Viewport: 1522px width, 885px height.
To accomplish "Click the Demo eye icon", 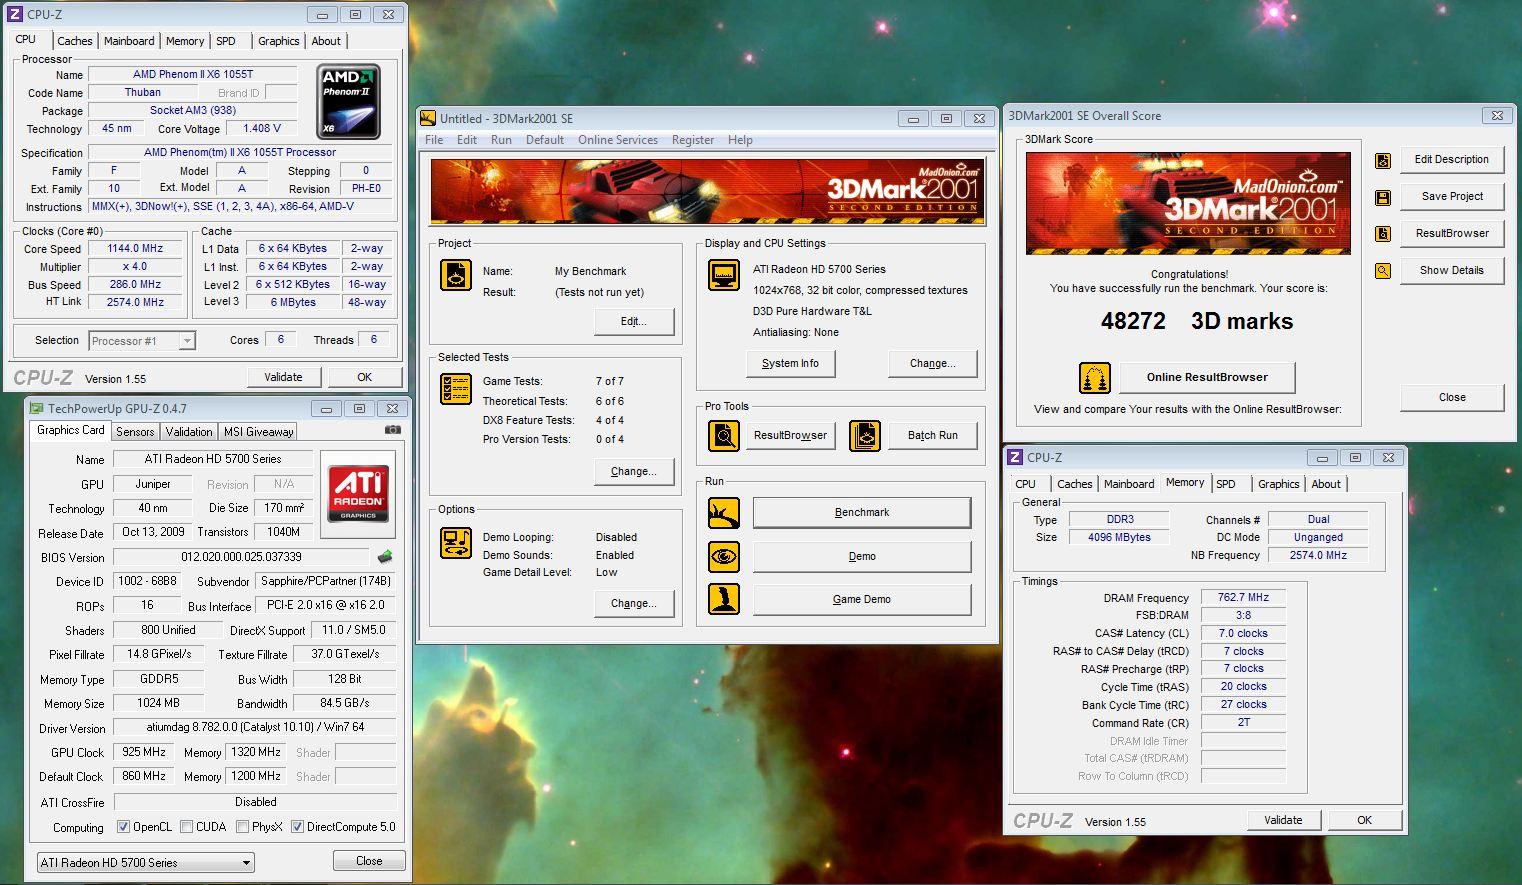I will pyautogui.click(x=724, y=556).
